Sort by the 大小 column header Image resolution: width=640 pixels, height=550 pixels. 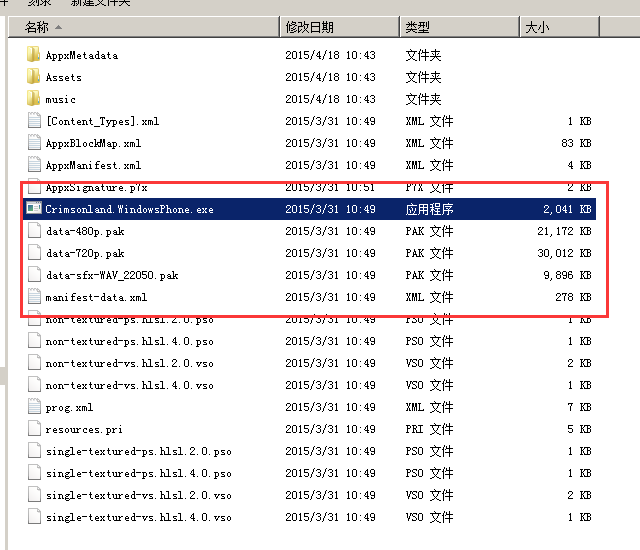pyautogui.click(x=560, y=27)
